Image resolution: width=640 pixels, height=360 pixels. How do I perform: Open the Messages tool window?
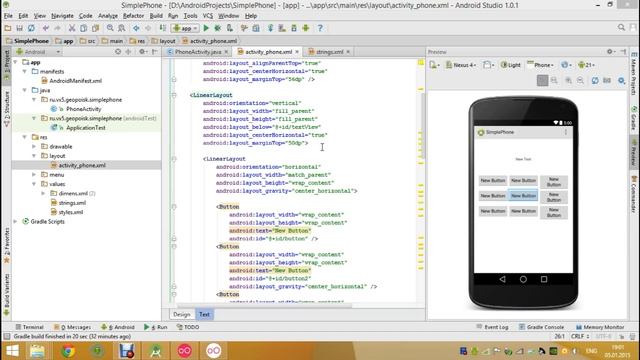[x=72, y=327]
